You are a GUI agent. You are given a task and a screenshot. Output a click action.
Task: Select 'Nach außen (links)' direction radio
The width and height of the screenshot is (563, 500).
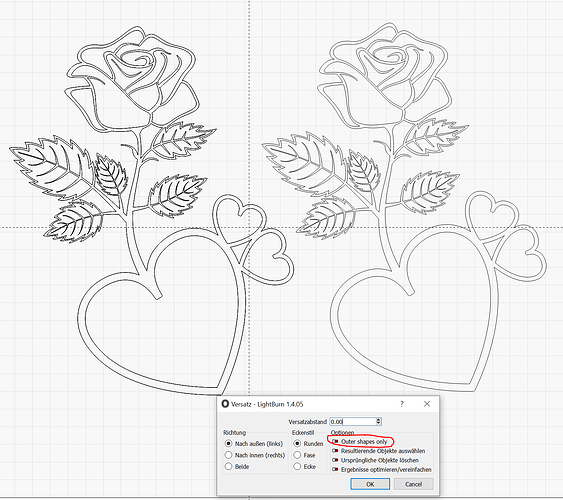click(229, 444)
